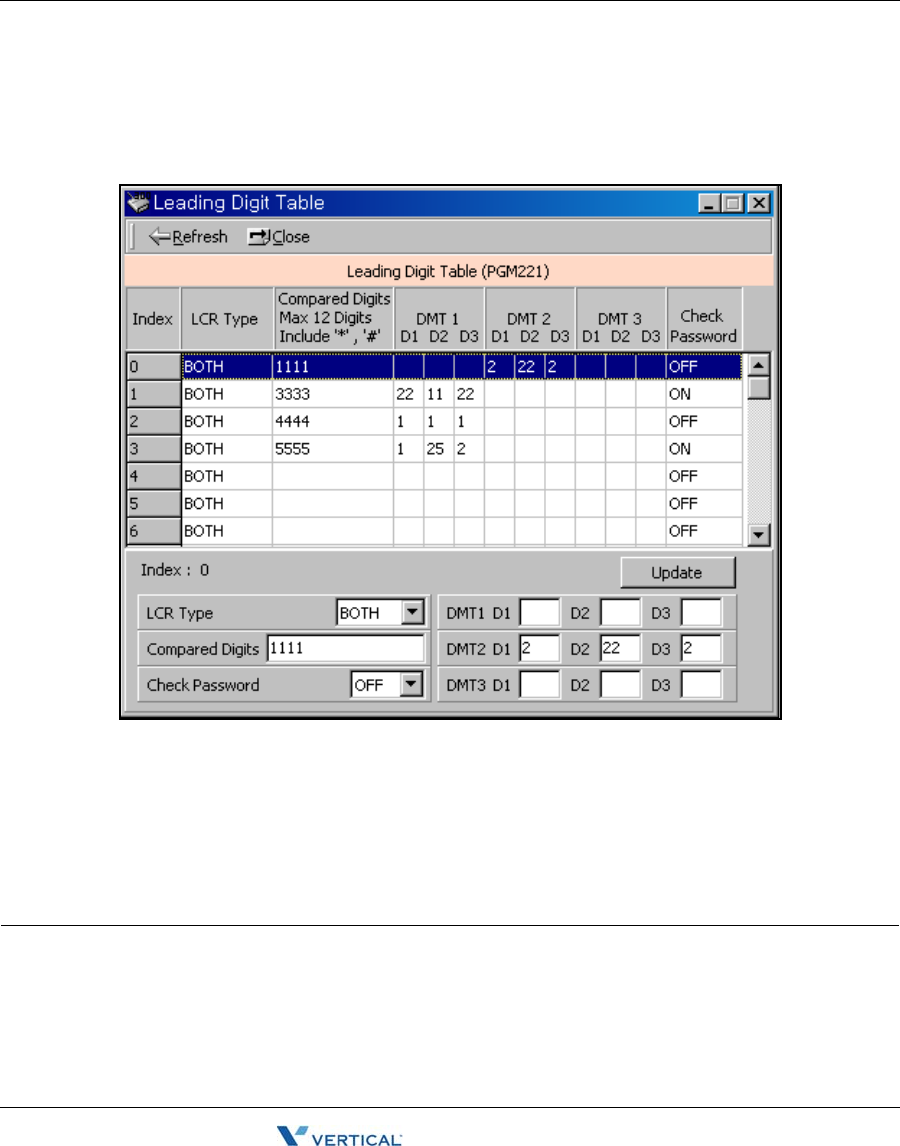The image size is (900, 1146).
Task: Click Check Password ON in row 3
Action: (703, 449)
